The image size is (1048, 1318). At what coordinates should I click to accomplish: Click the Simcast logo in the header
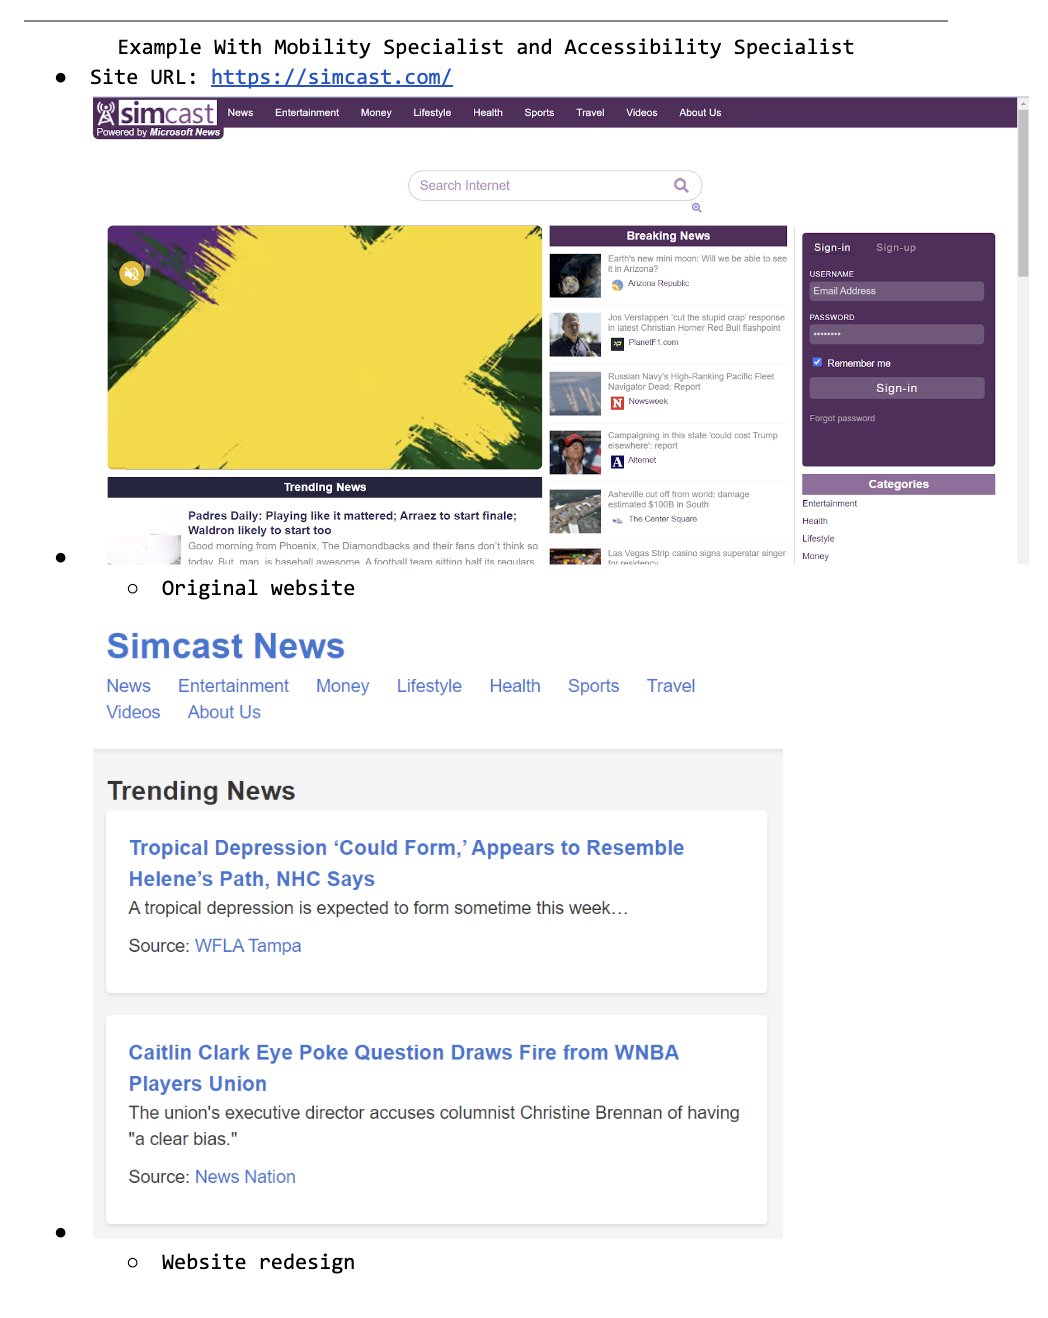click(158, 118)
